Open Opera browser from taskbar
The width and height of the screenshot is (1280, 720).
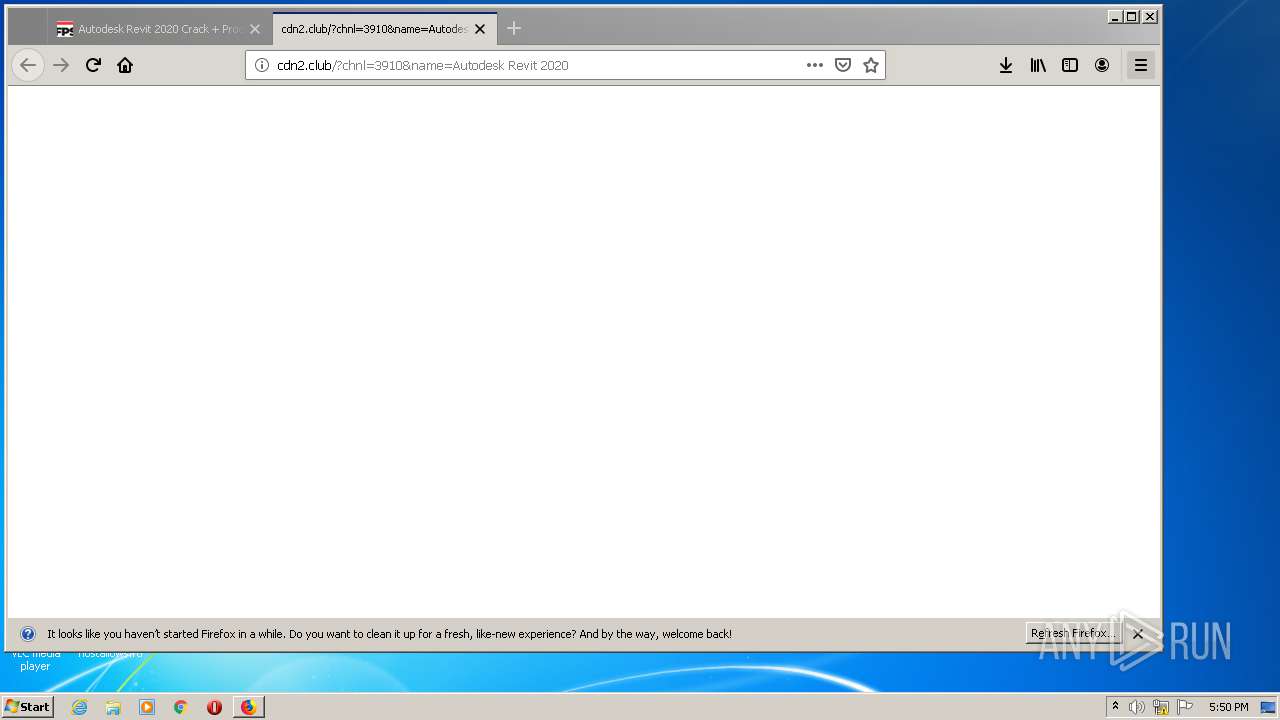[214, 707]
